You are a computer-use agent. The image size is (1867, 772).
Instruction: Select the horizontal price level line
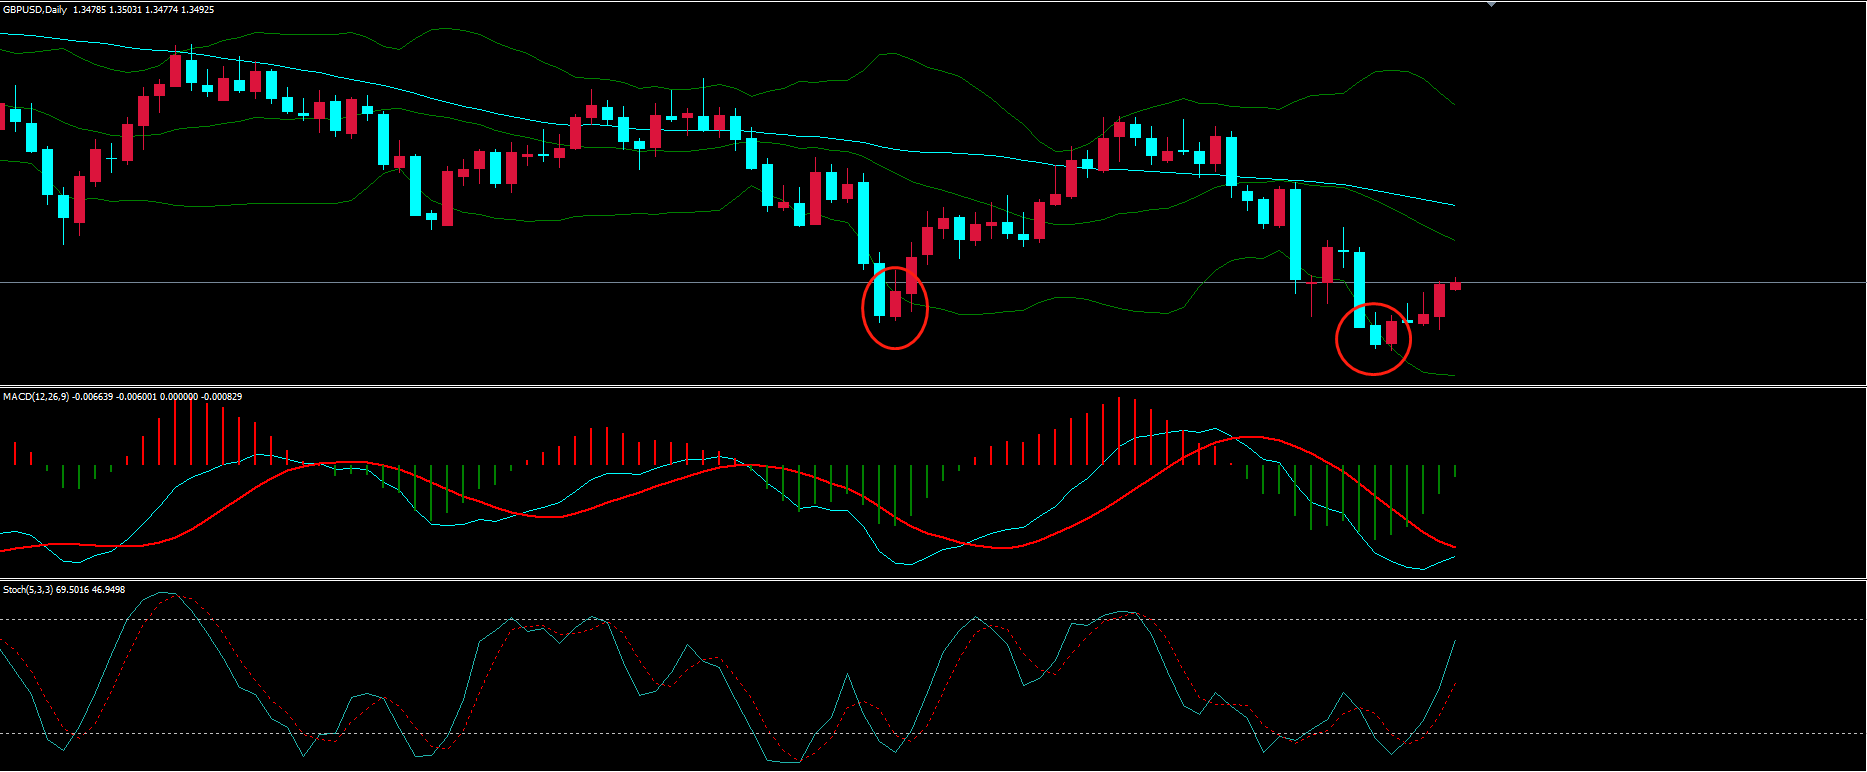tap(600, 283)
